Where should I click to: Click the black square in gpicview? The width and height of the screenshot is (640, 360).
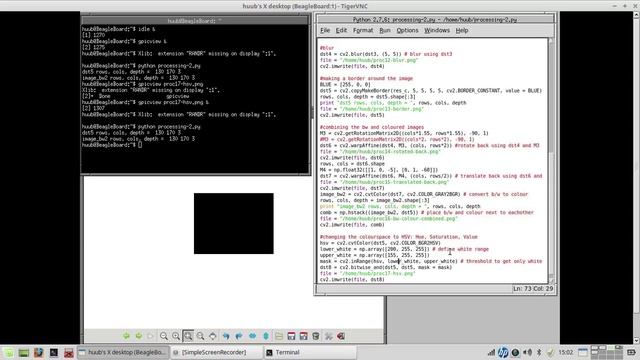[x=233, y=223]
